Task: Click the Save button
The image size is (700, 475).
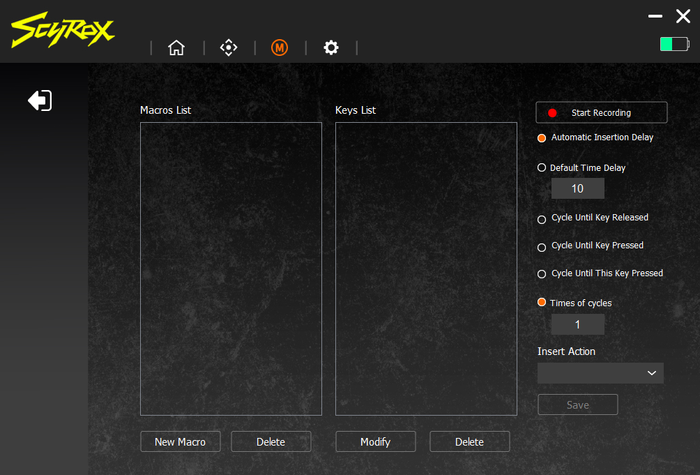Action: (578, 404)
